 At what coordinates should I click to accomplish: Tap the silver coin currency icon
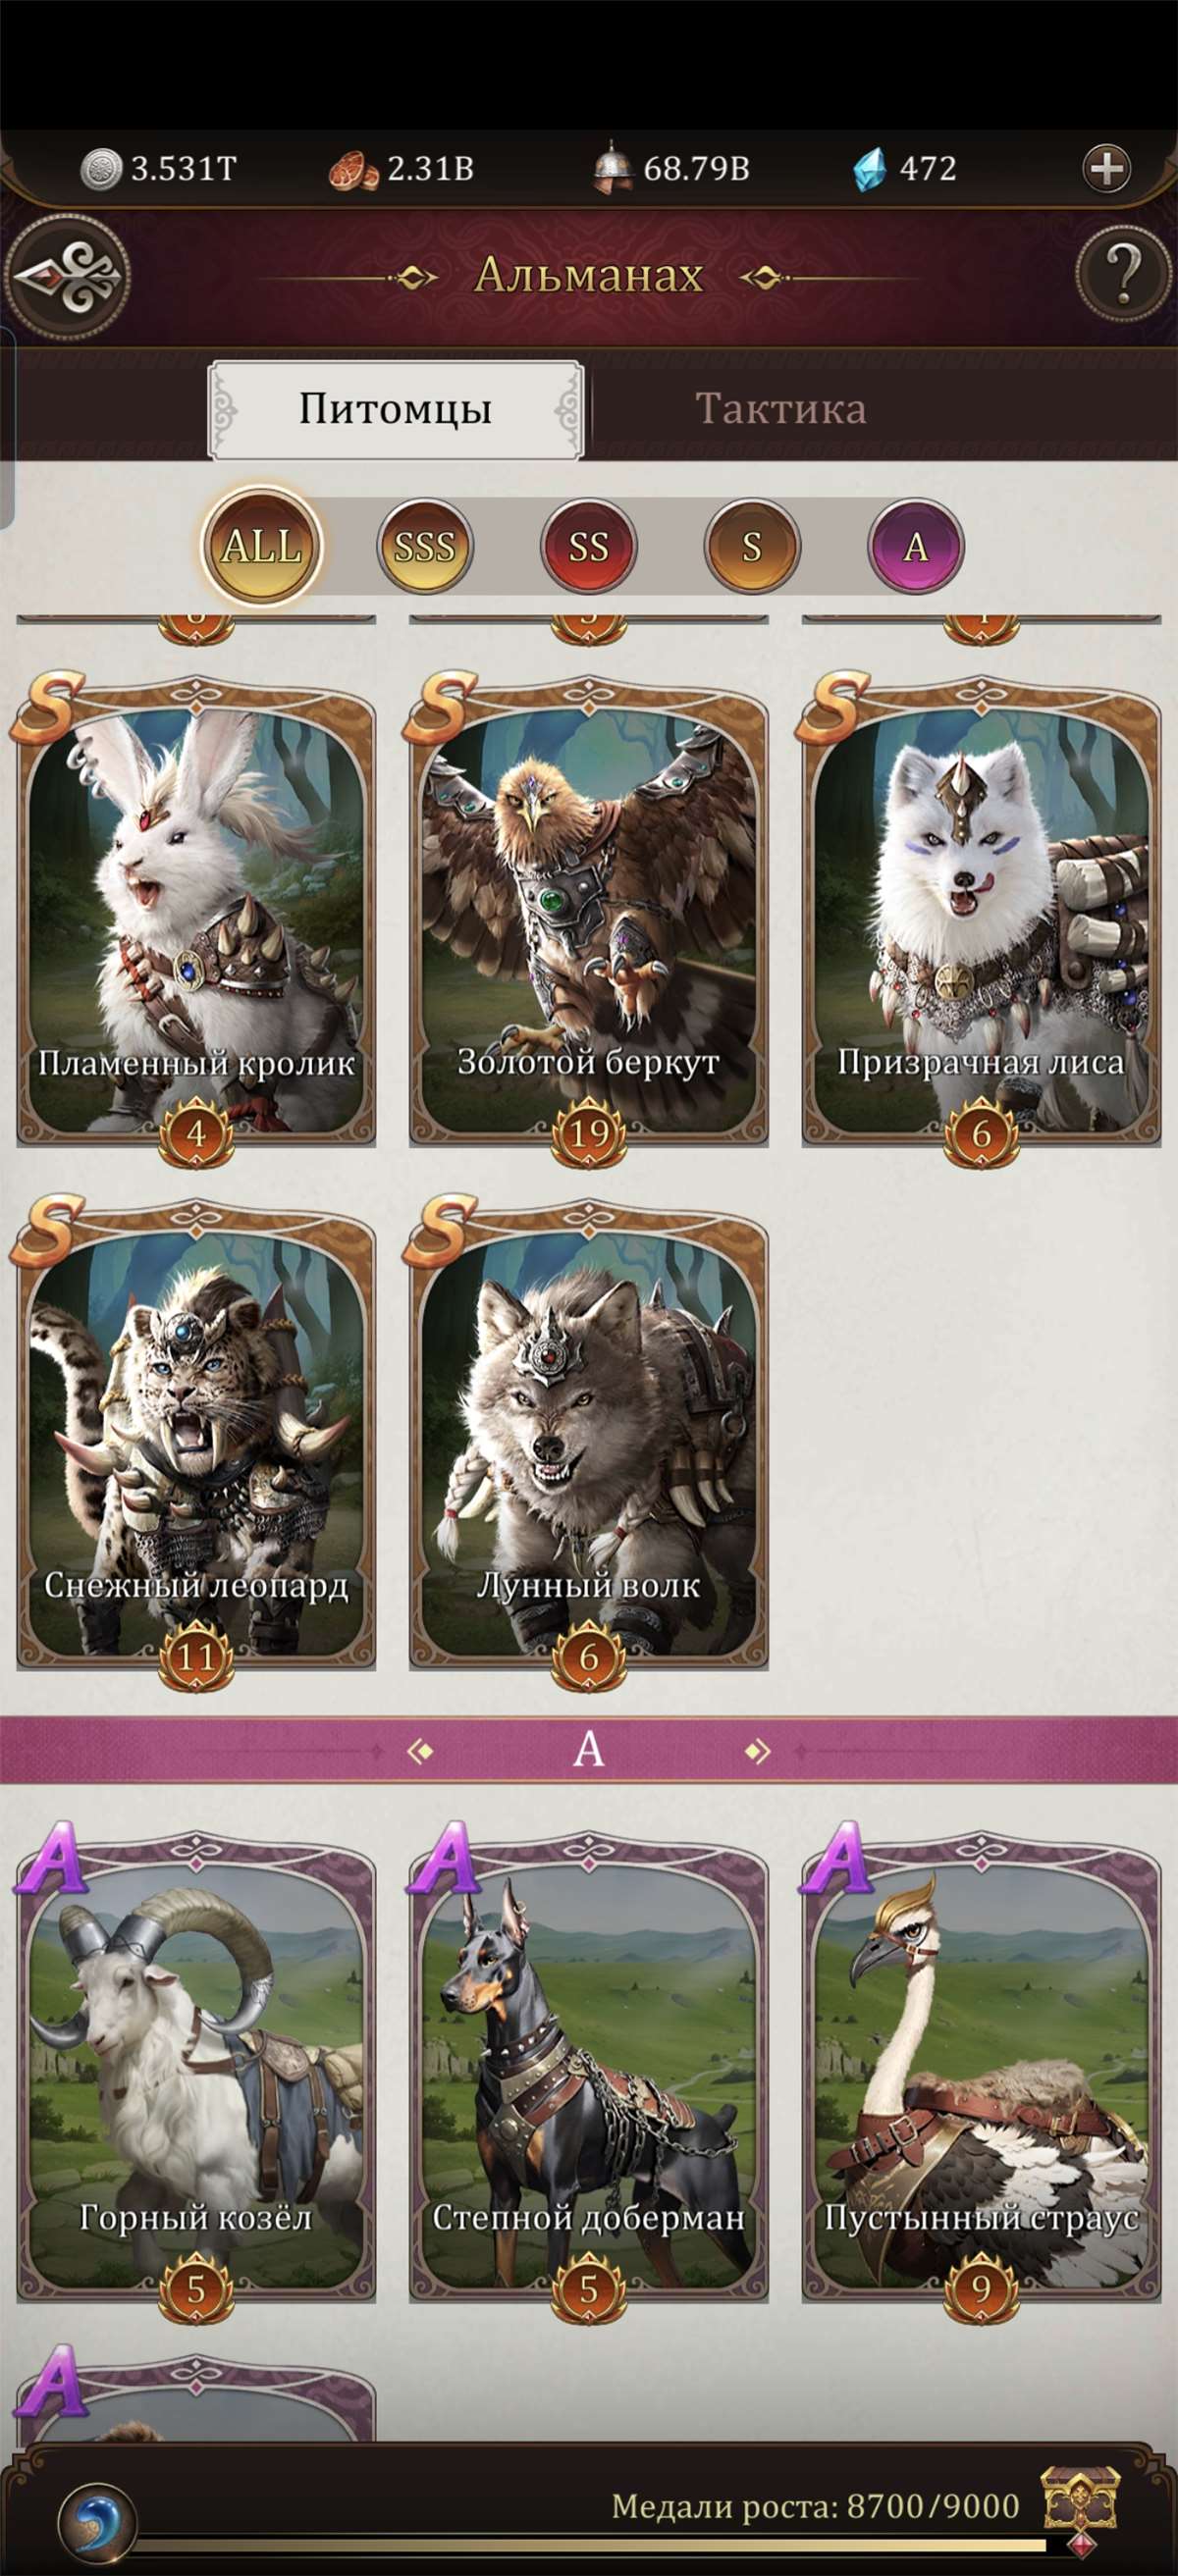tap(100, 169)
